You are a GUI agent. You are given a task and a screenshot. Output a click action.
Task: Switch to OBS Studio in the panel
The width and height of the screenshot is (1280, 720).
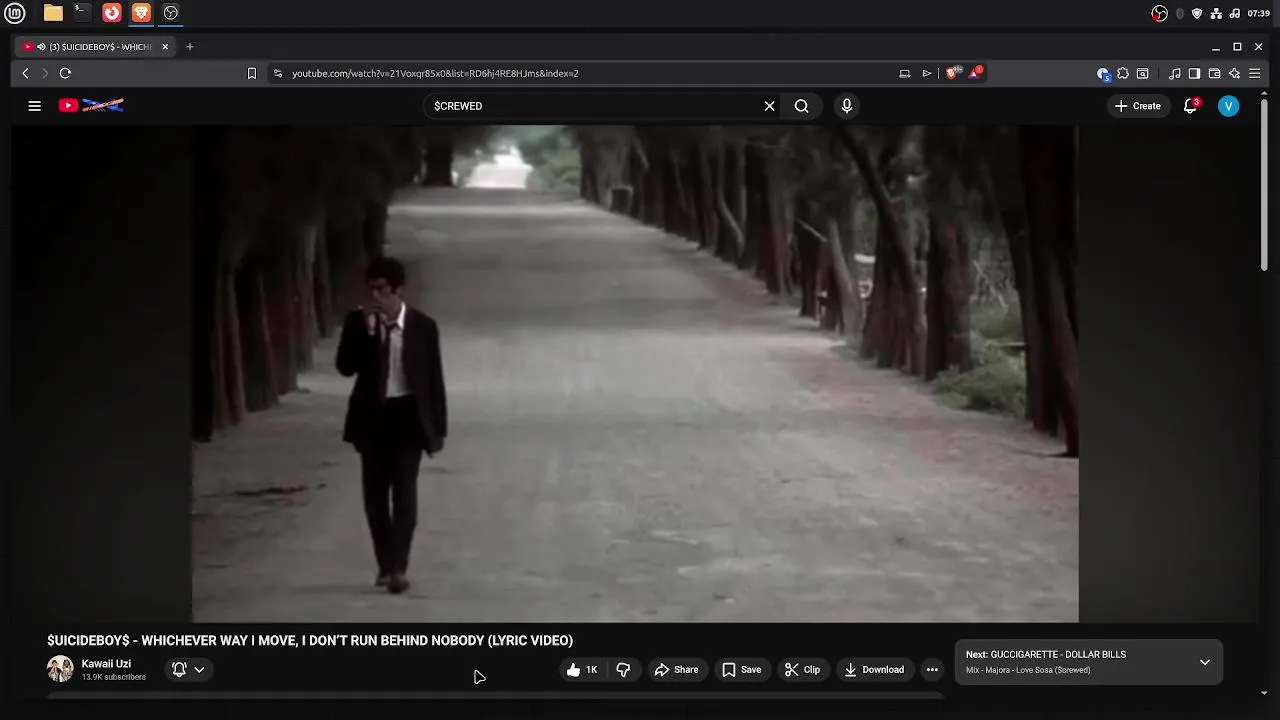pos(171,13)
